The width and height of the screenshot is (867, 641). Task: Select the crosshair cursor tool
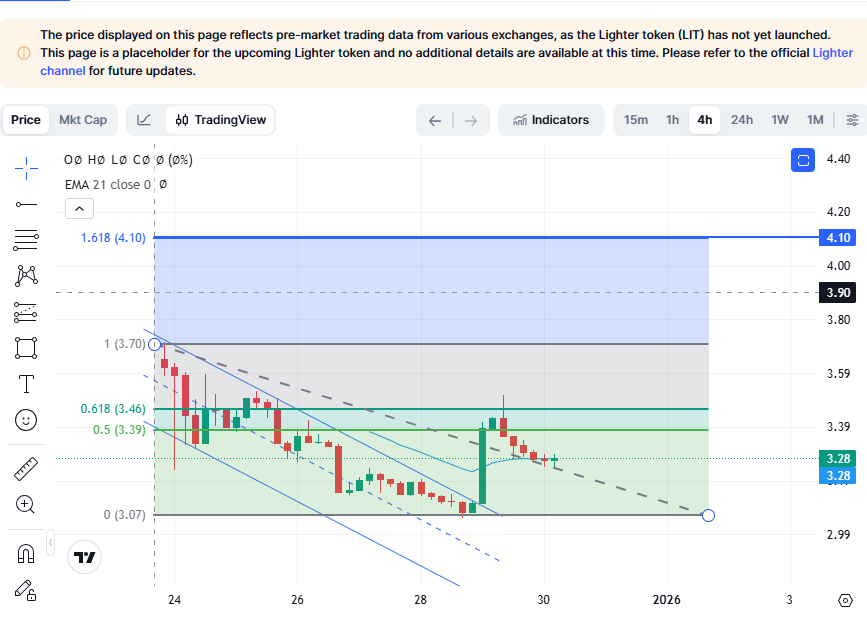click(26, 168)
